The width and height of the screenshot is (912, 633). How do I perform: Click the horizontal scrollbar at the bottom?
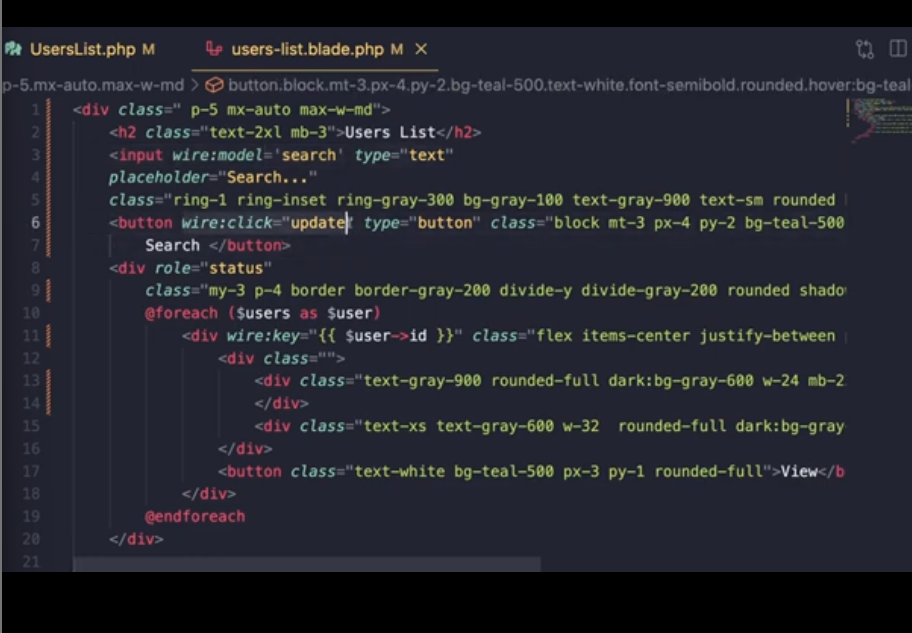(307, 564)
